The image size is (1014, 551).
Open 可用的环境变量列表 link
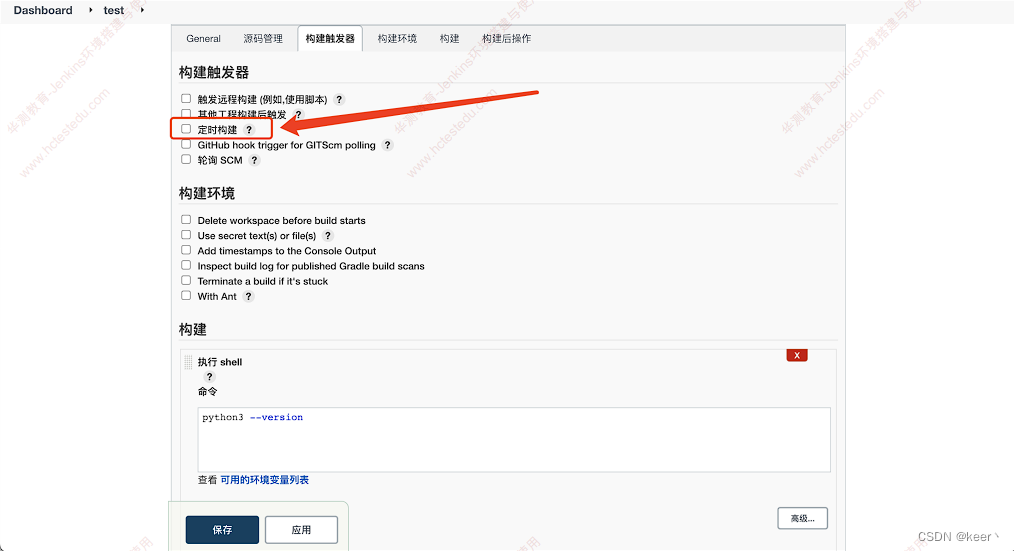[x=264, y=480]
